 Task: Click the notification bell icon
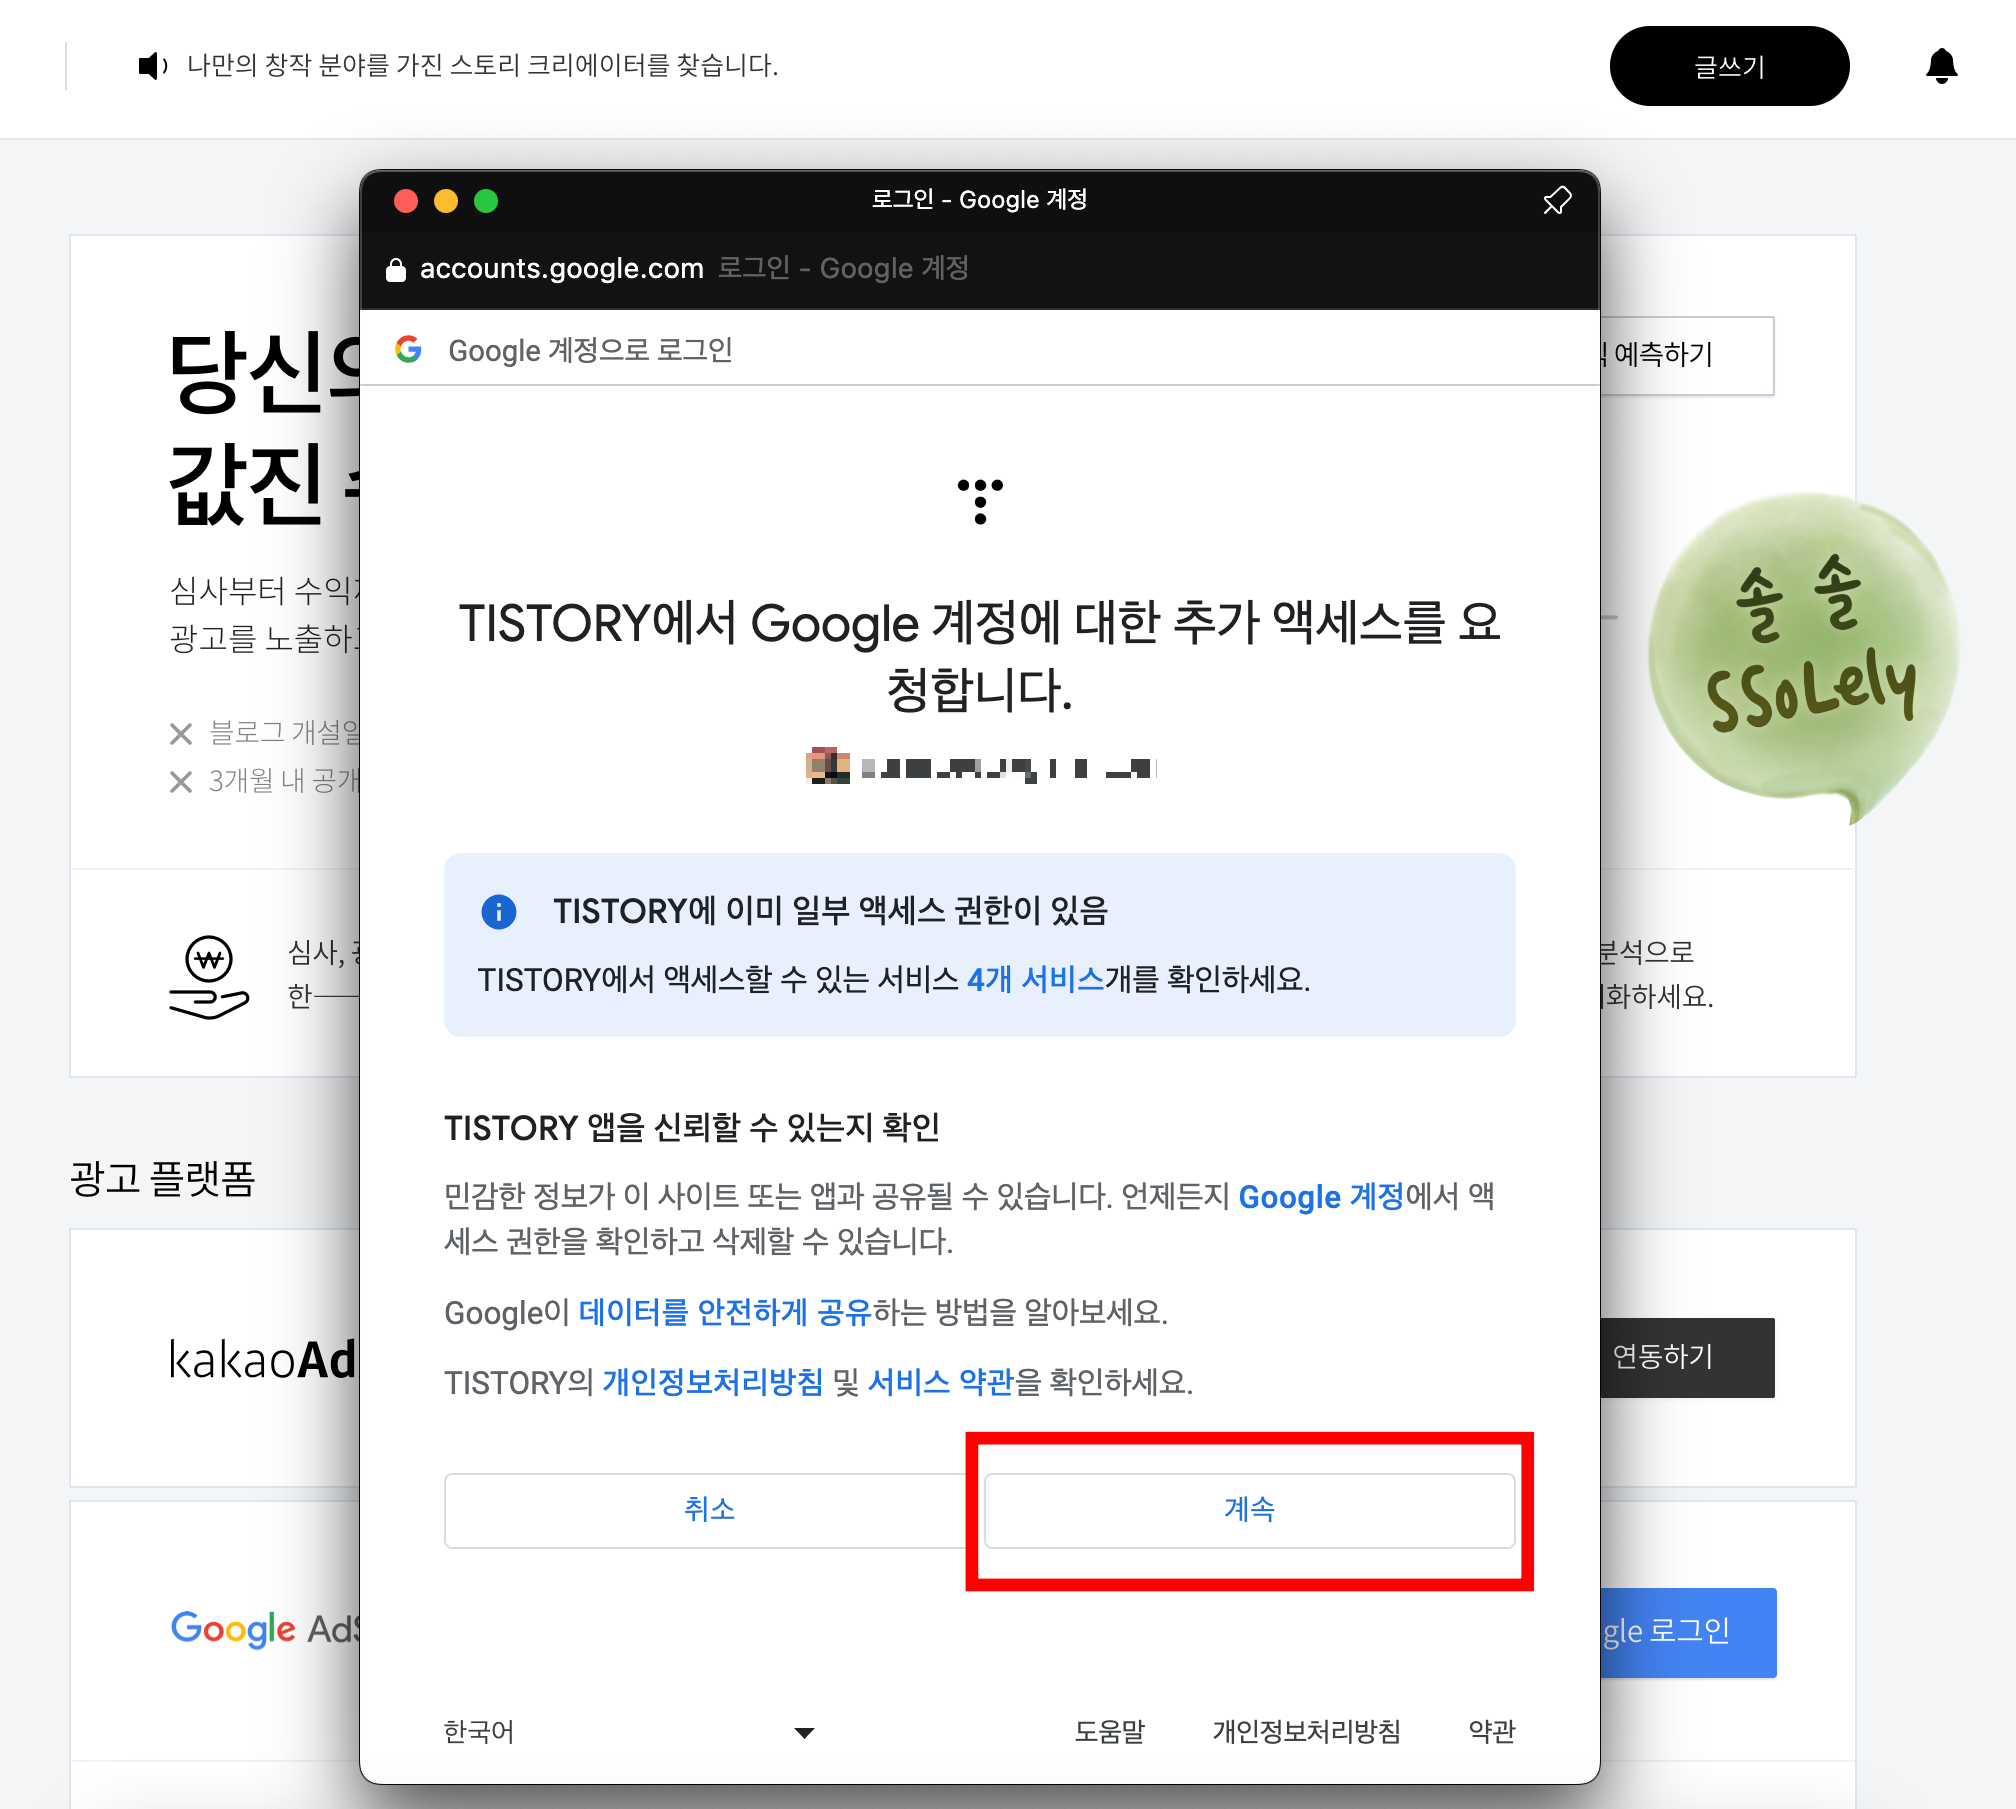tap(1941, 66)
